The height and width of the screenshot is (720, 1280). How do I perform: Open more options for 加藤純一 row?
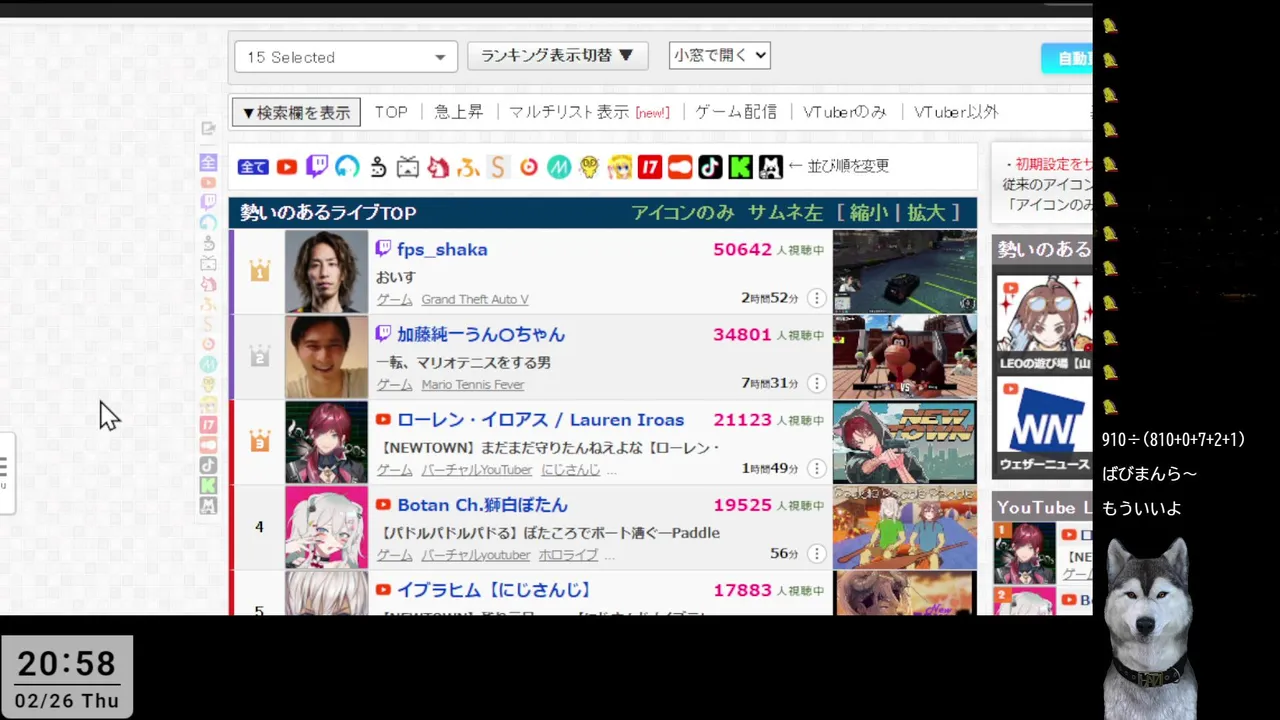[x=816, y=383]
